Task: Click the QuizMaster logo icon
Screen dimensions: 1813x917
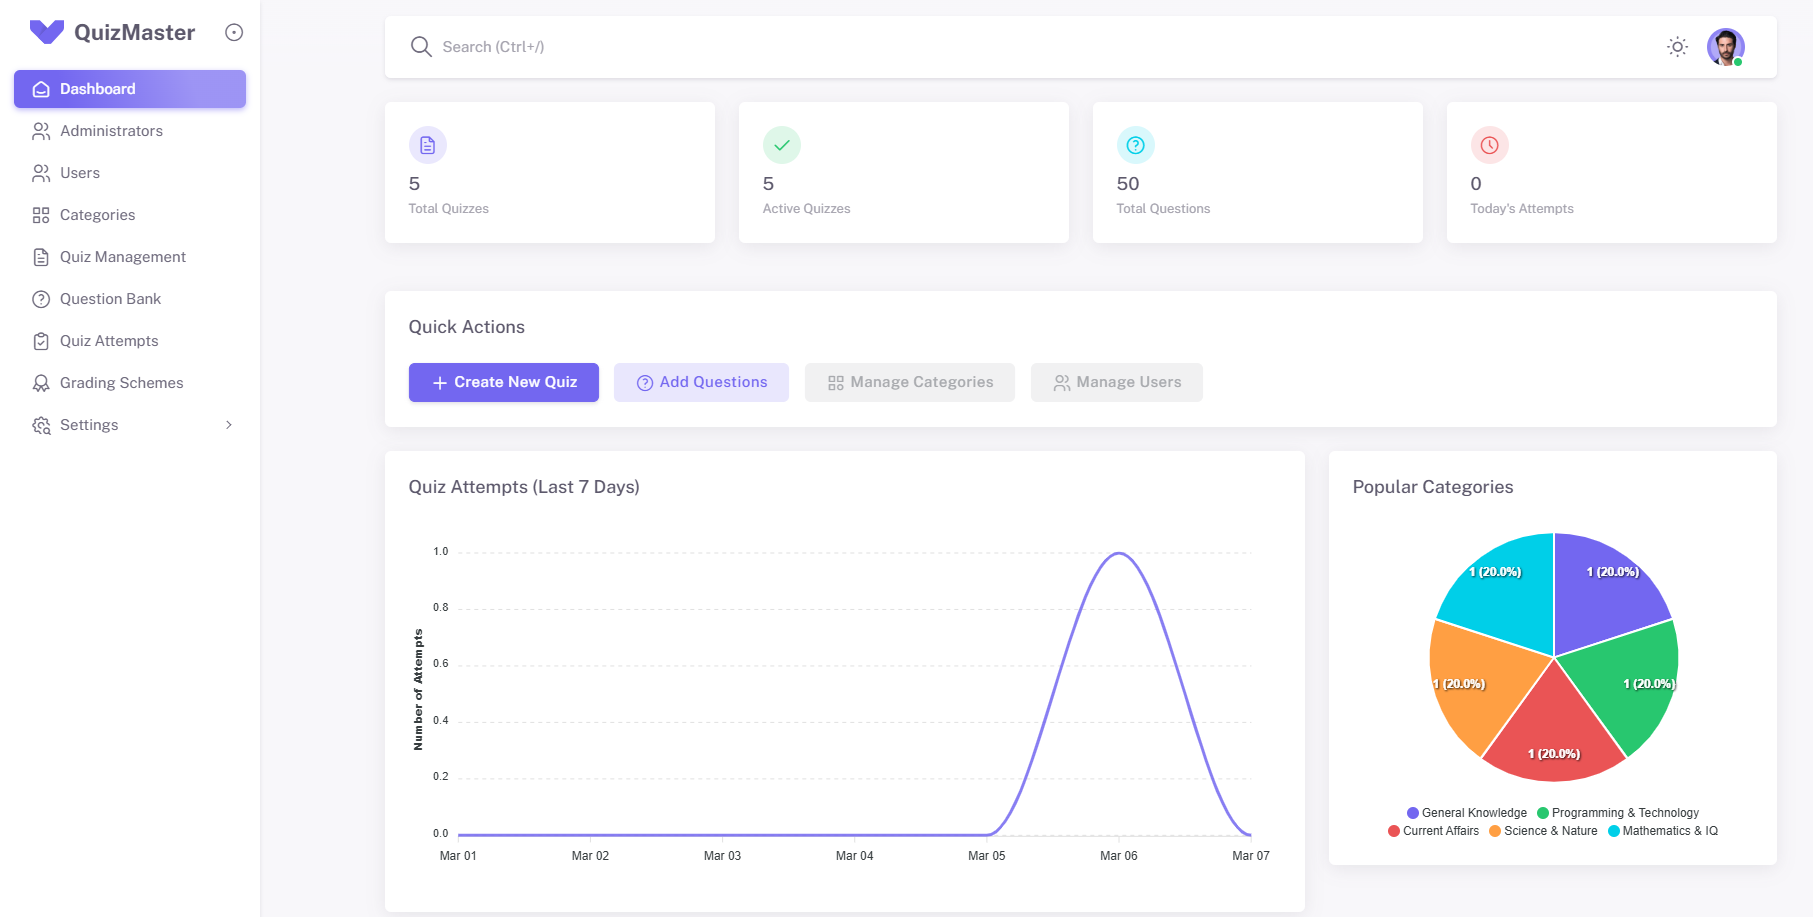Action: click(x=47, y=32)
